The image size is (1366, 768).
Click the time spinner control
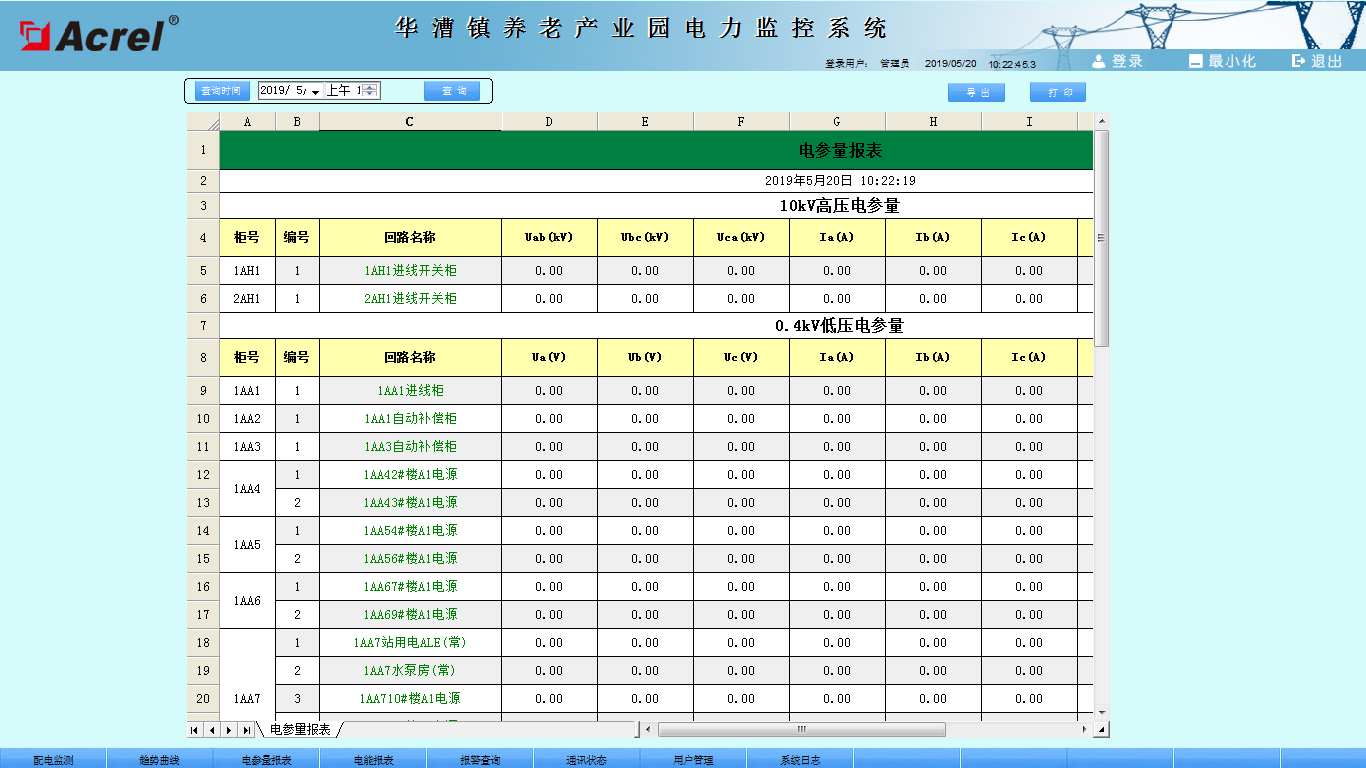370,91
